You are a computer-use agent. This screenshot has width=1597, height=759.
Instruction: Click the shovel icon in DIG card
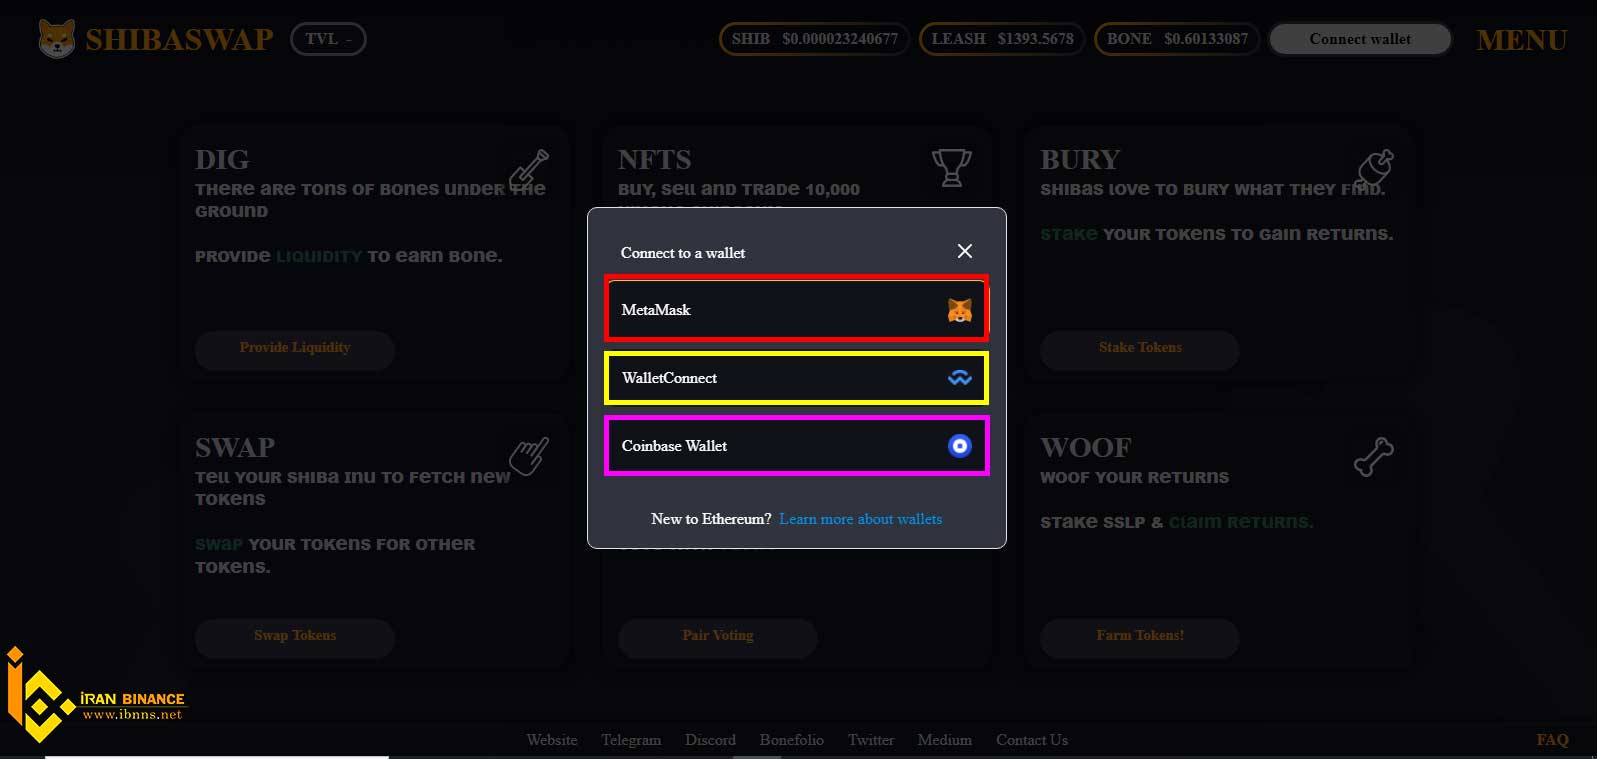[x=529, y=168]
